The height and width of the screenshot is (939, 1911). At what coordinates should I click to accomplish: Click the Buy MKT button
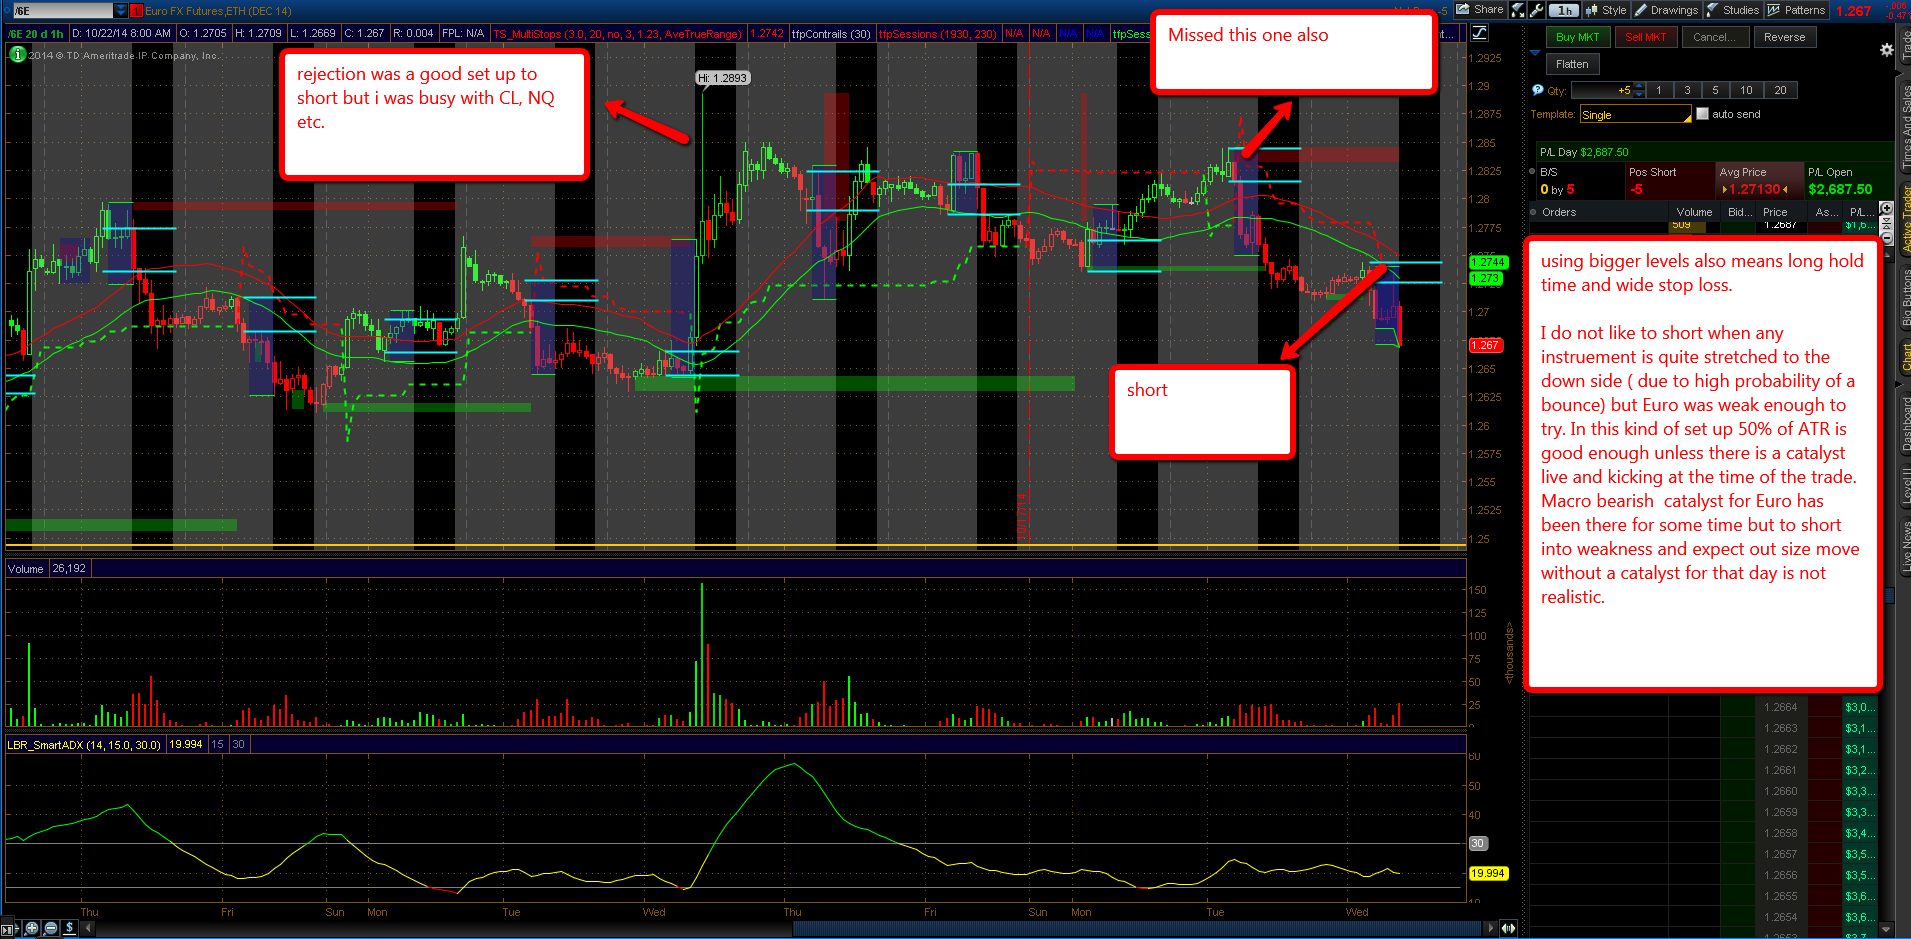click(1578, 37)
